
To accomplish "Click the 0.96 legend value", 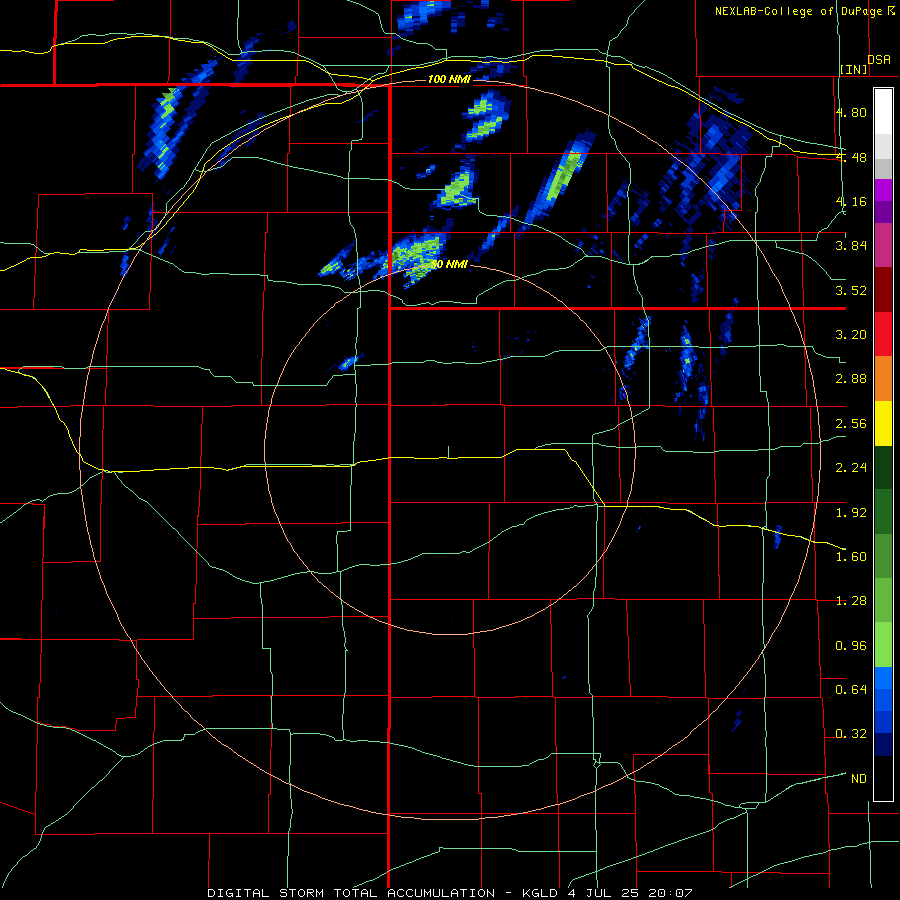I will [x=851, y=646].
